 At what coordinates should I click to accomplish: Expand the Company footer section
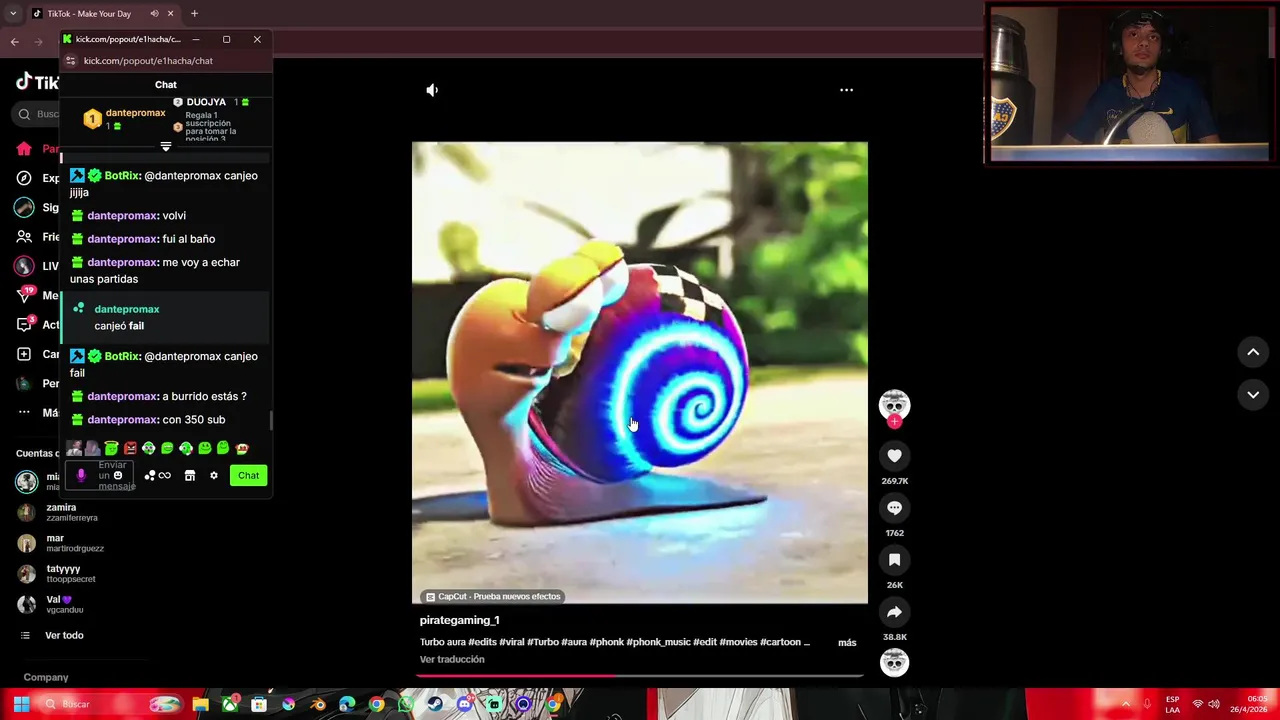point(46,677)
